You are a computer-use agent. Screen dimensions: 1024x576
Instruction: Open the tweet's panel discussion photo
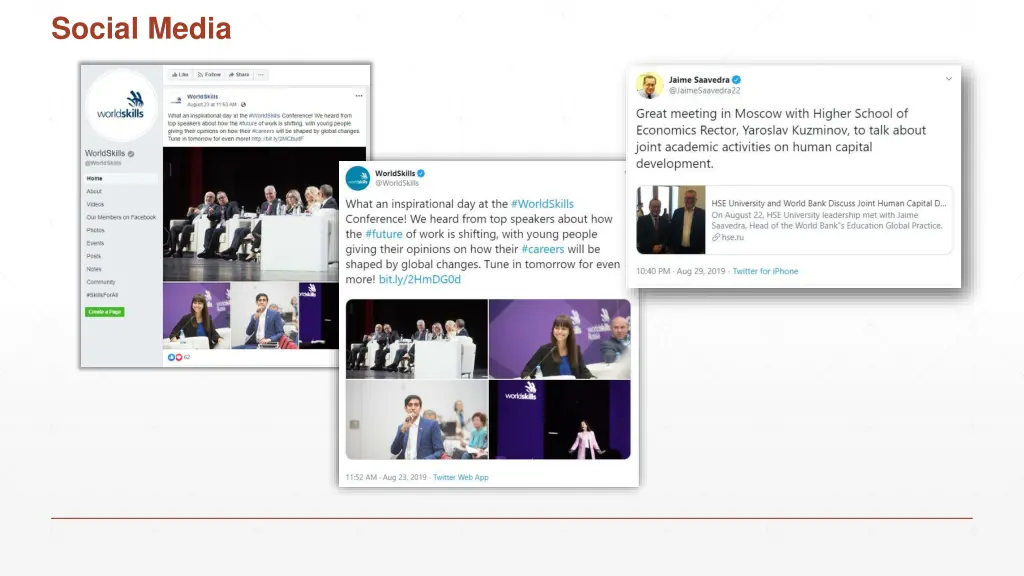pyautogui.click(x=417, y=339)
